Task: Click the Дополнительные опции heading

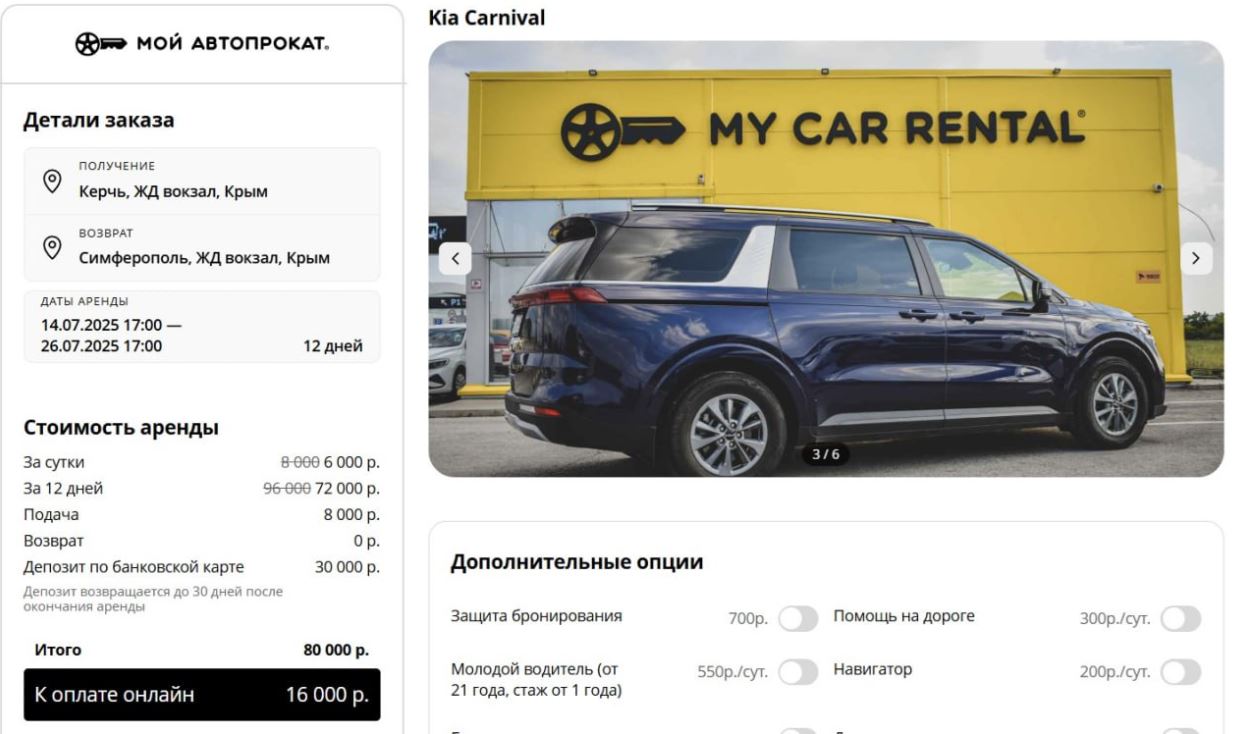Action: pos(577,562)
